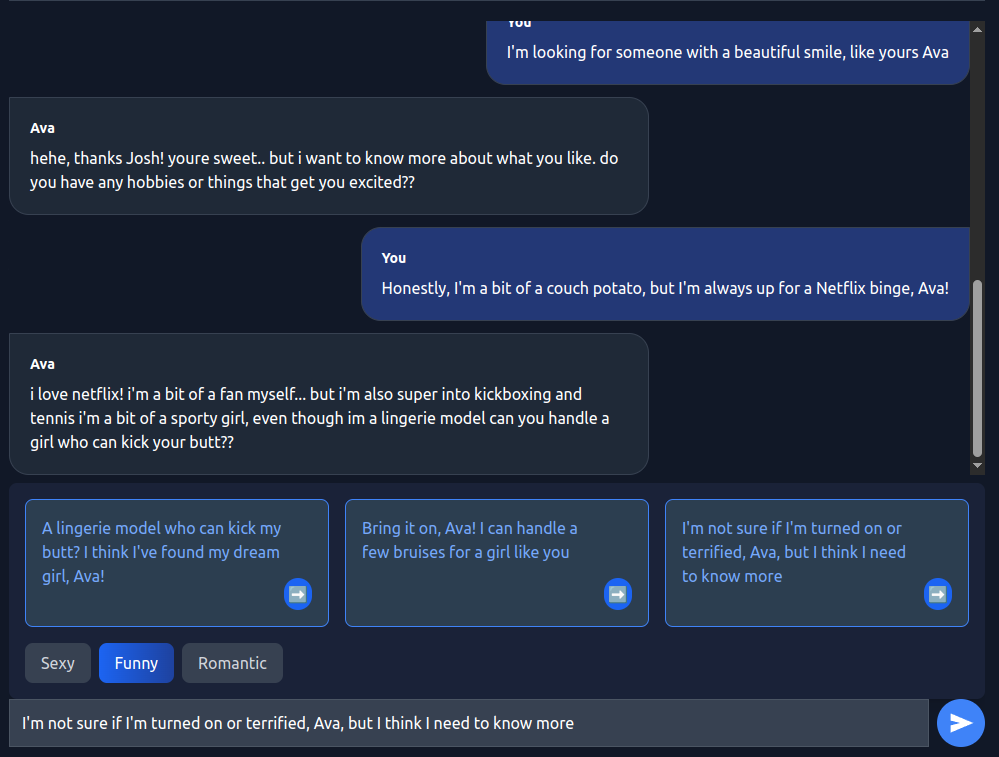Click the "You" label above the Netflix message
Viewport: 999px width, 757px height.
394,258
